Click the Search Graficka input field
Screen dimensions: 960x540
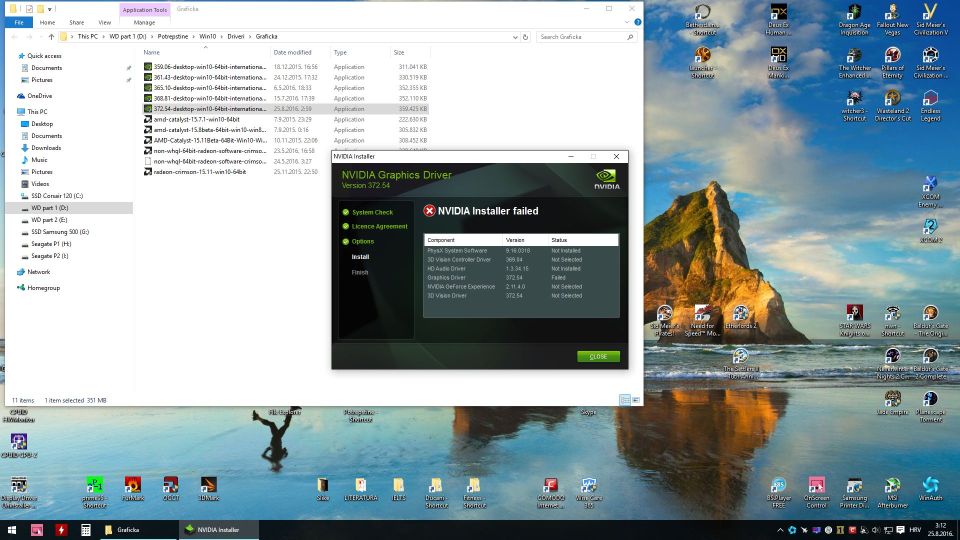pos(585,37)
